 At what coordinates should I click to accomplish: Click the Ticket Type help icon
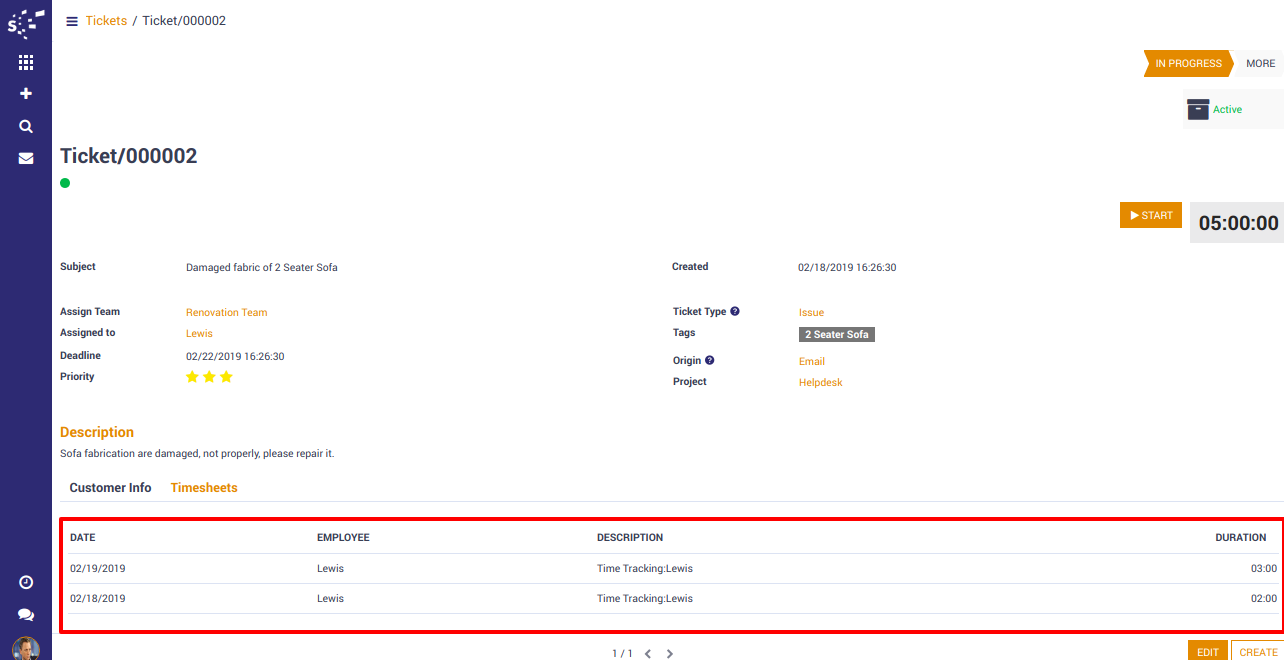coord(735,312)
